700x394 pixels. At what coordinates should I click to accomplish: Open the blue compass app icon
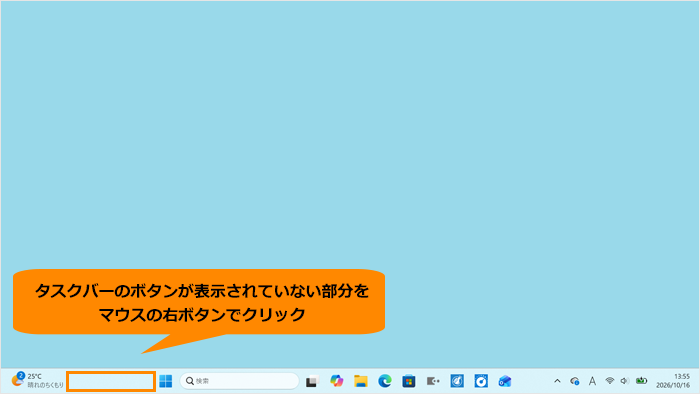[457, 381]
